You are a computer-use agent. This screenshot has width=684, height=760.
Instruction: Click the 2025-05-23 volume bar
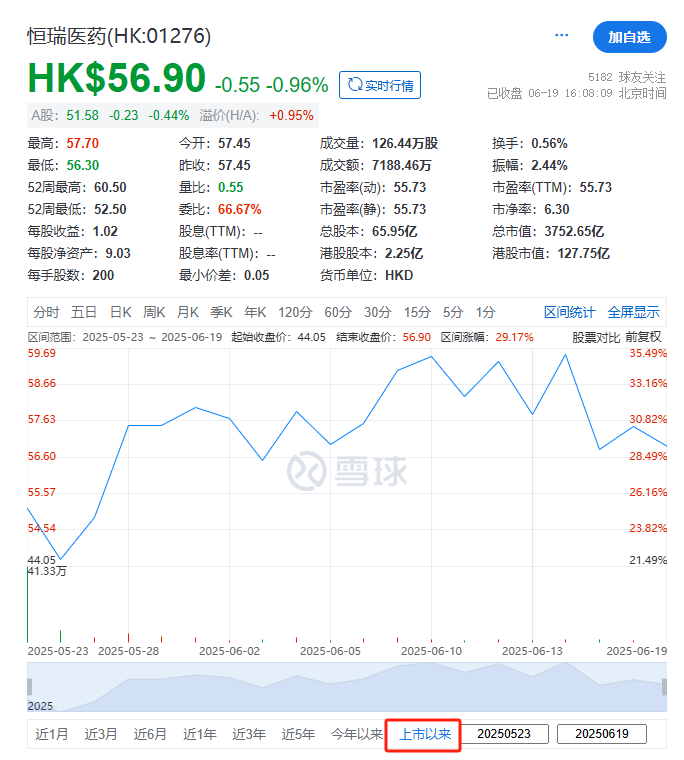pyautogui.click(x=28, y=606)
